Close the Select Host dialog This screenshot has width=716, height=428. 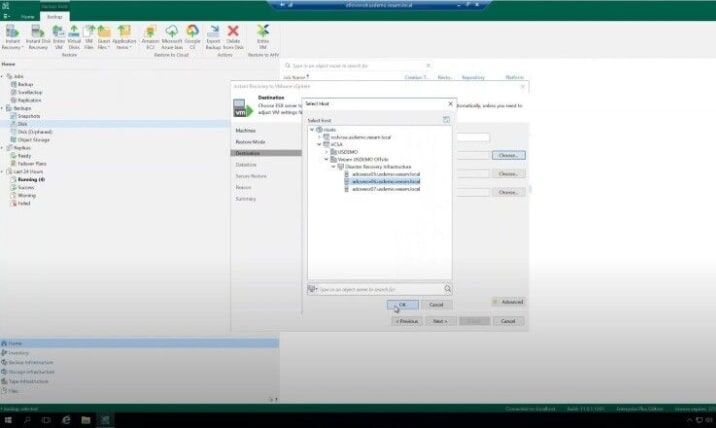450,104
